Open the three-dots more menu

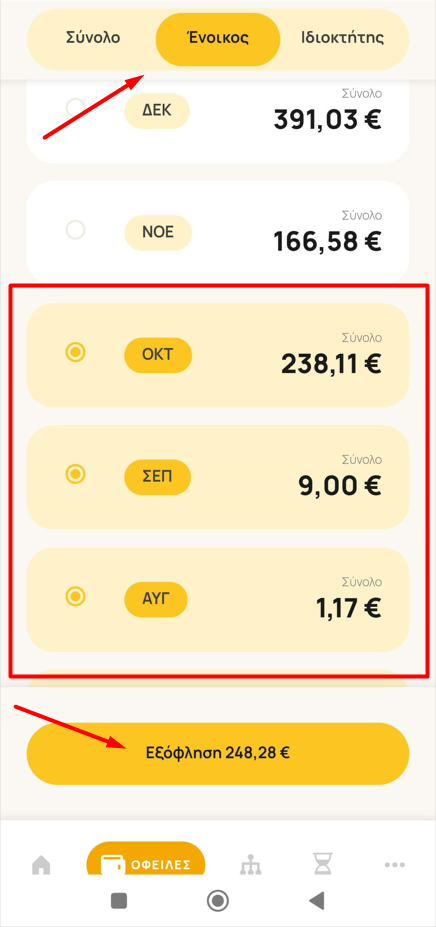(395, 865)
